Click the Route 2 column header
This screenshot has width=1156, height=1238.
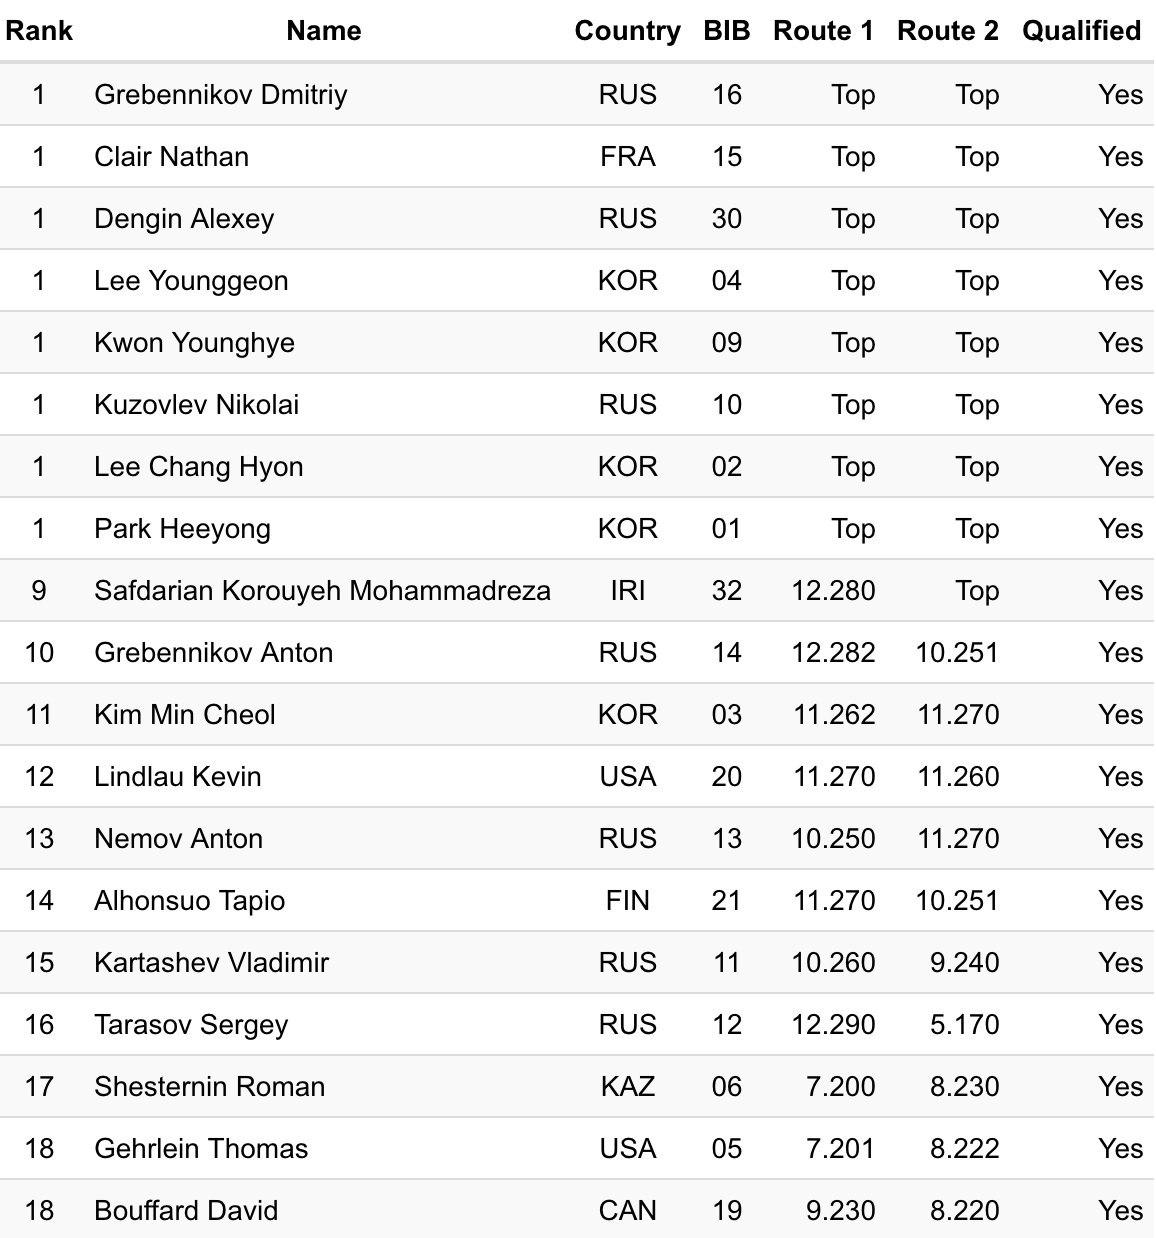[947, 31]
